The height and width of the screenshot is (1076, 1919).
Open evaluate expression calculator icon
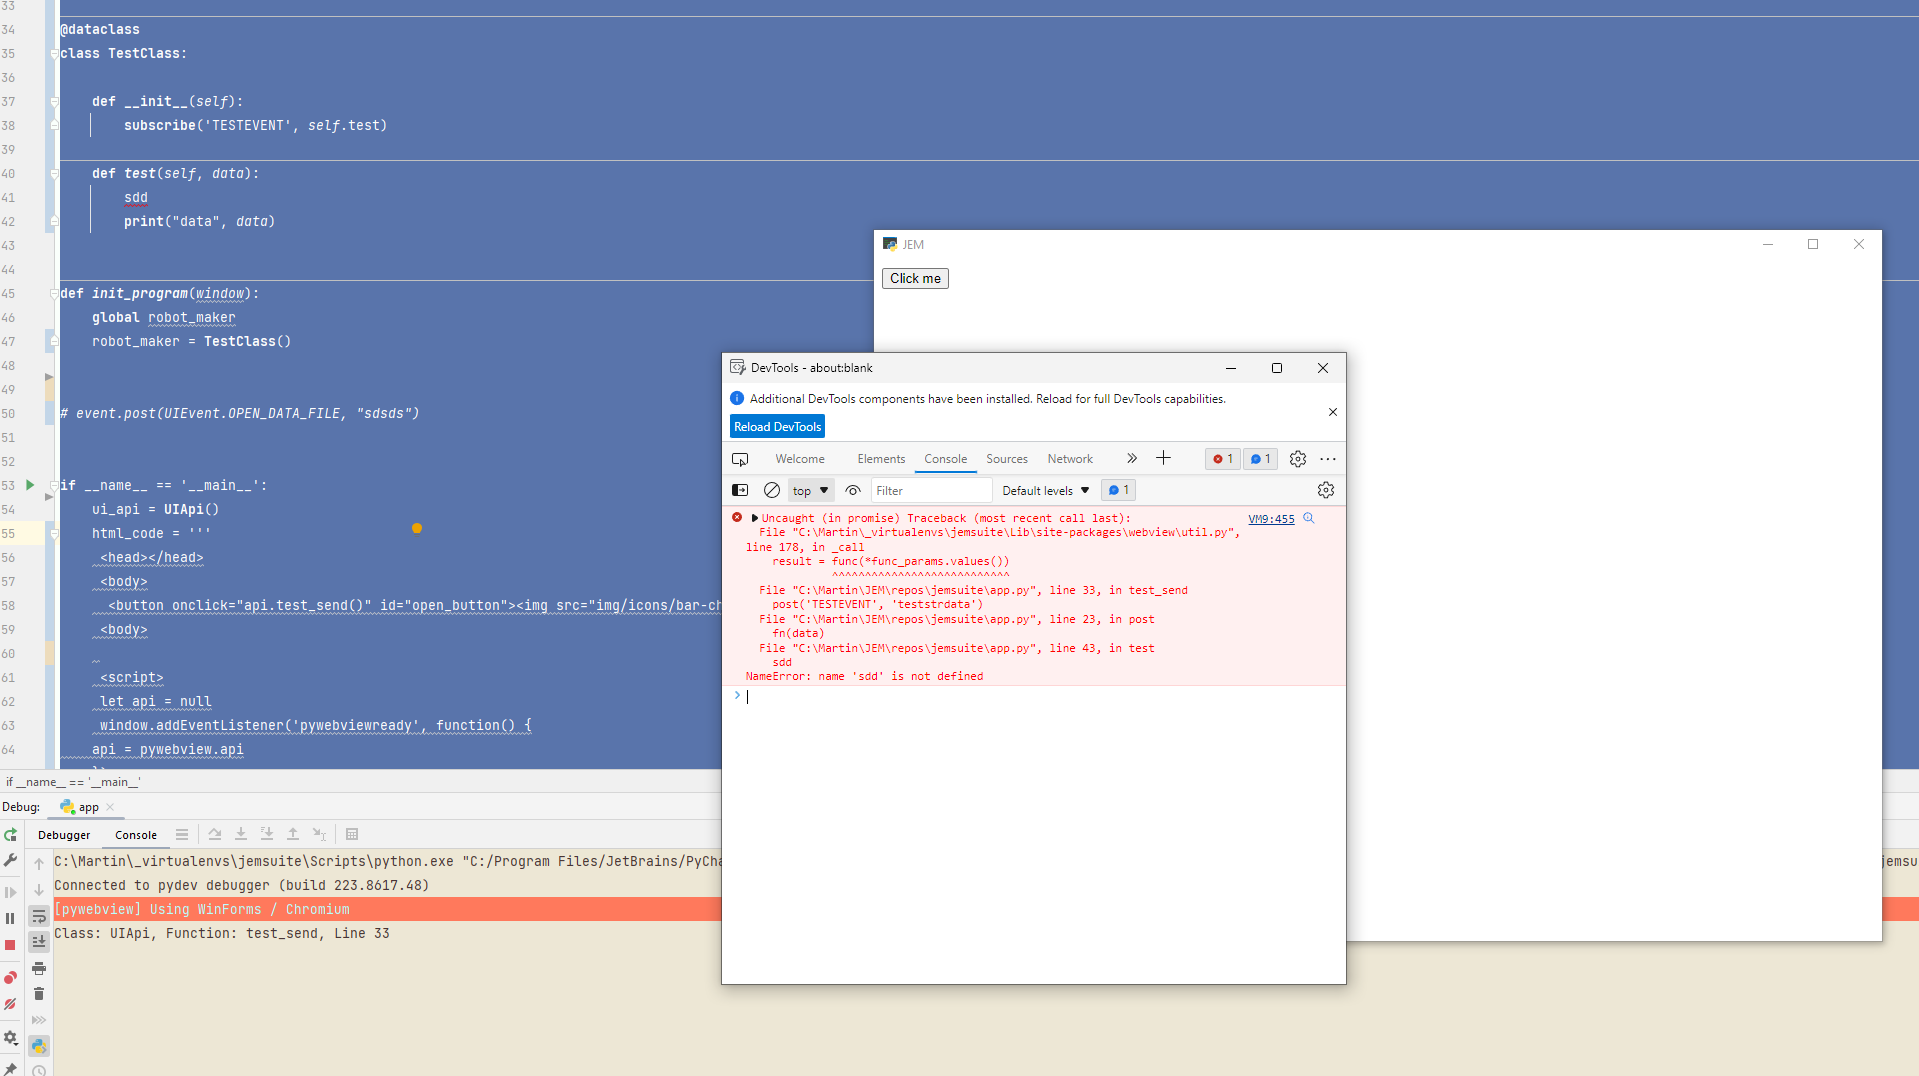352,834
